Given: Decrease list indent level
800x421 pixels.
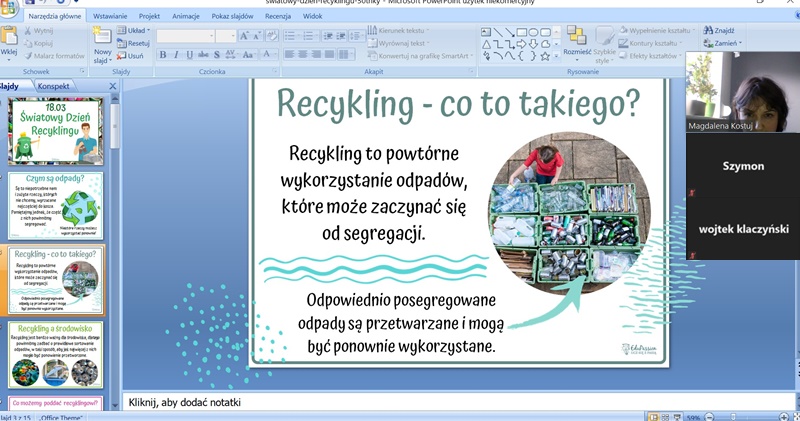Looking at the screenshot, I should (328, 36).
